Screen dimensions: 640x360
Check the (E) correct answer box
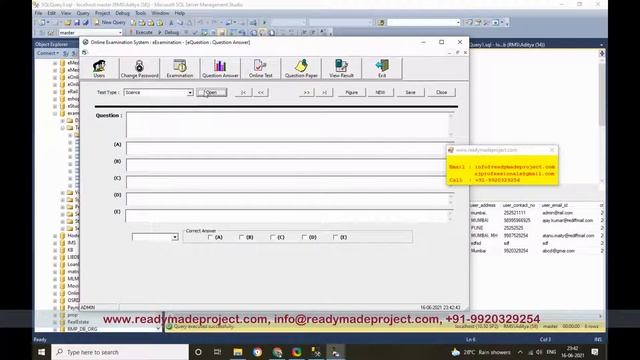(x=335, y=237)
